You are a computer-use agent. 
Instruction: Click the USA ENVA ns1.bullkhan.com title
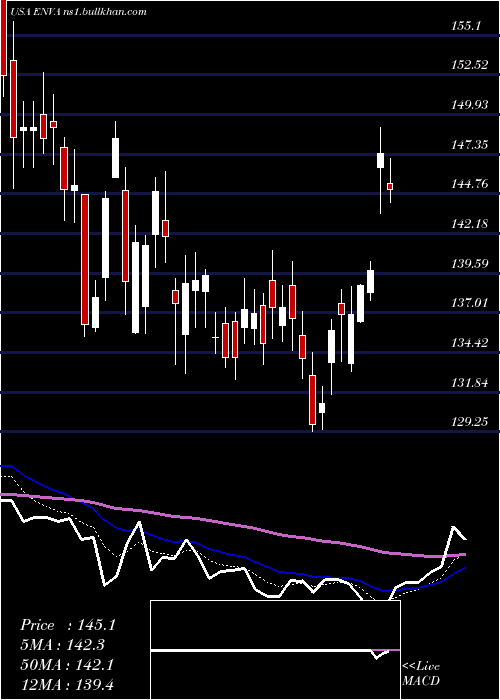pos(78,12)
